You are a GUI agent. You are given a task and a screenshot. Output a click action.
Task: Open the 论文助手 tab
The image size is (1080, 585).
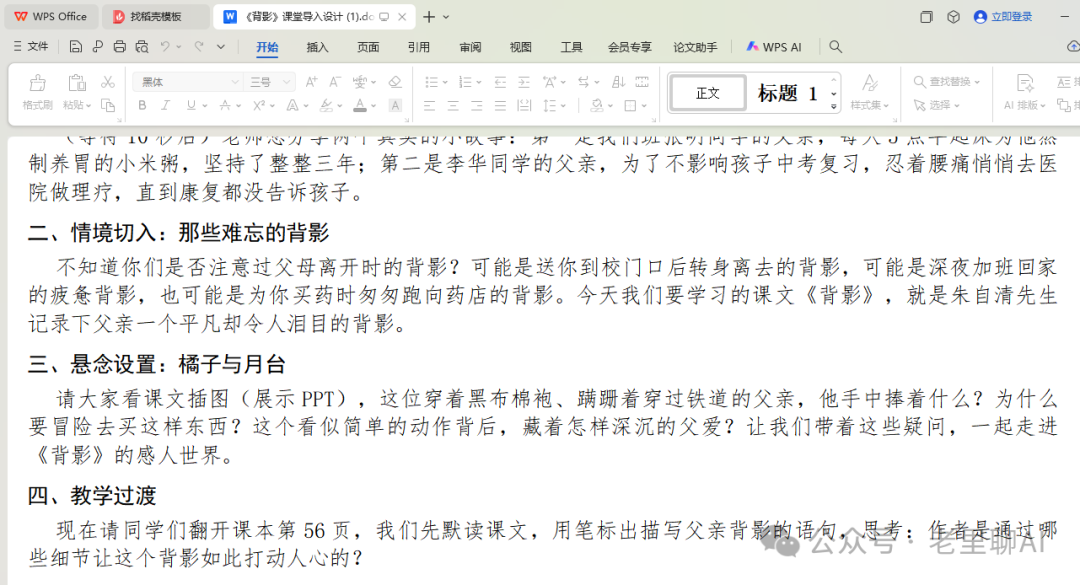click(x=695, y=47)
